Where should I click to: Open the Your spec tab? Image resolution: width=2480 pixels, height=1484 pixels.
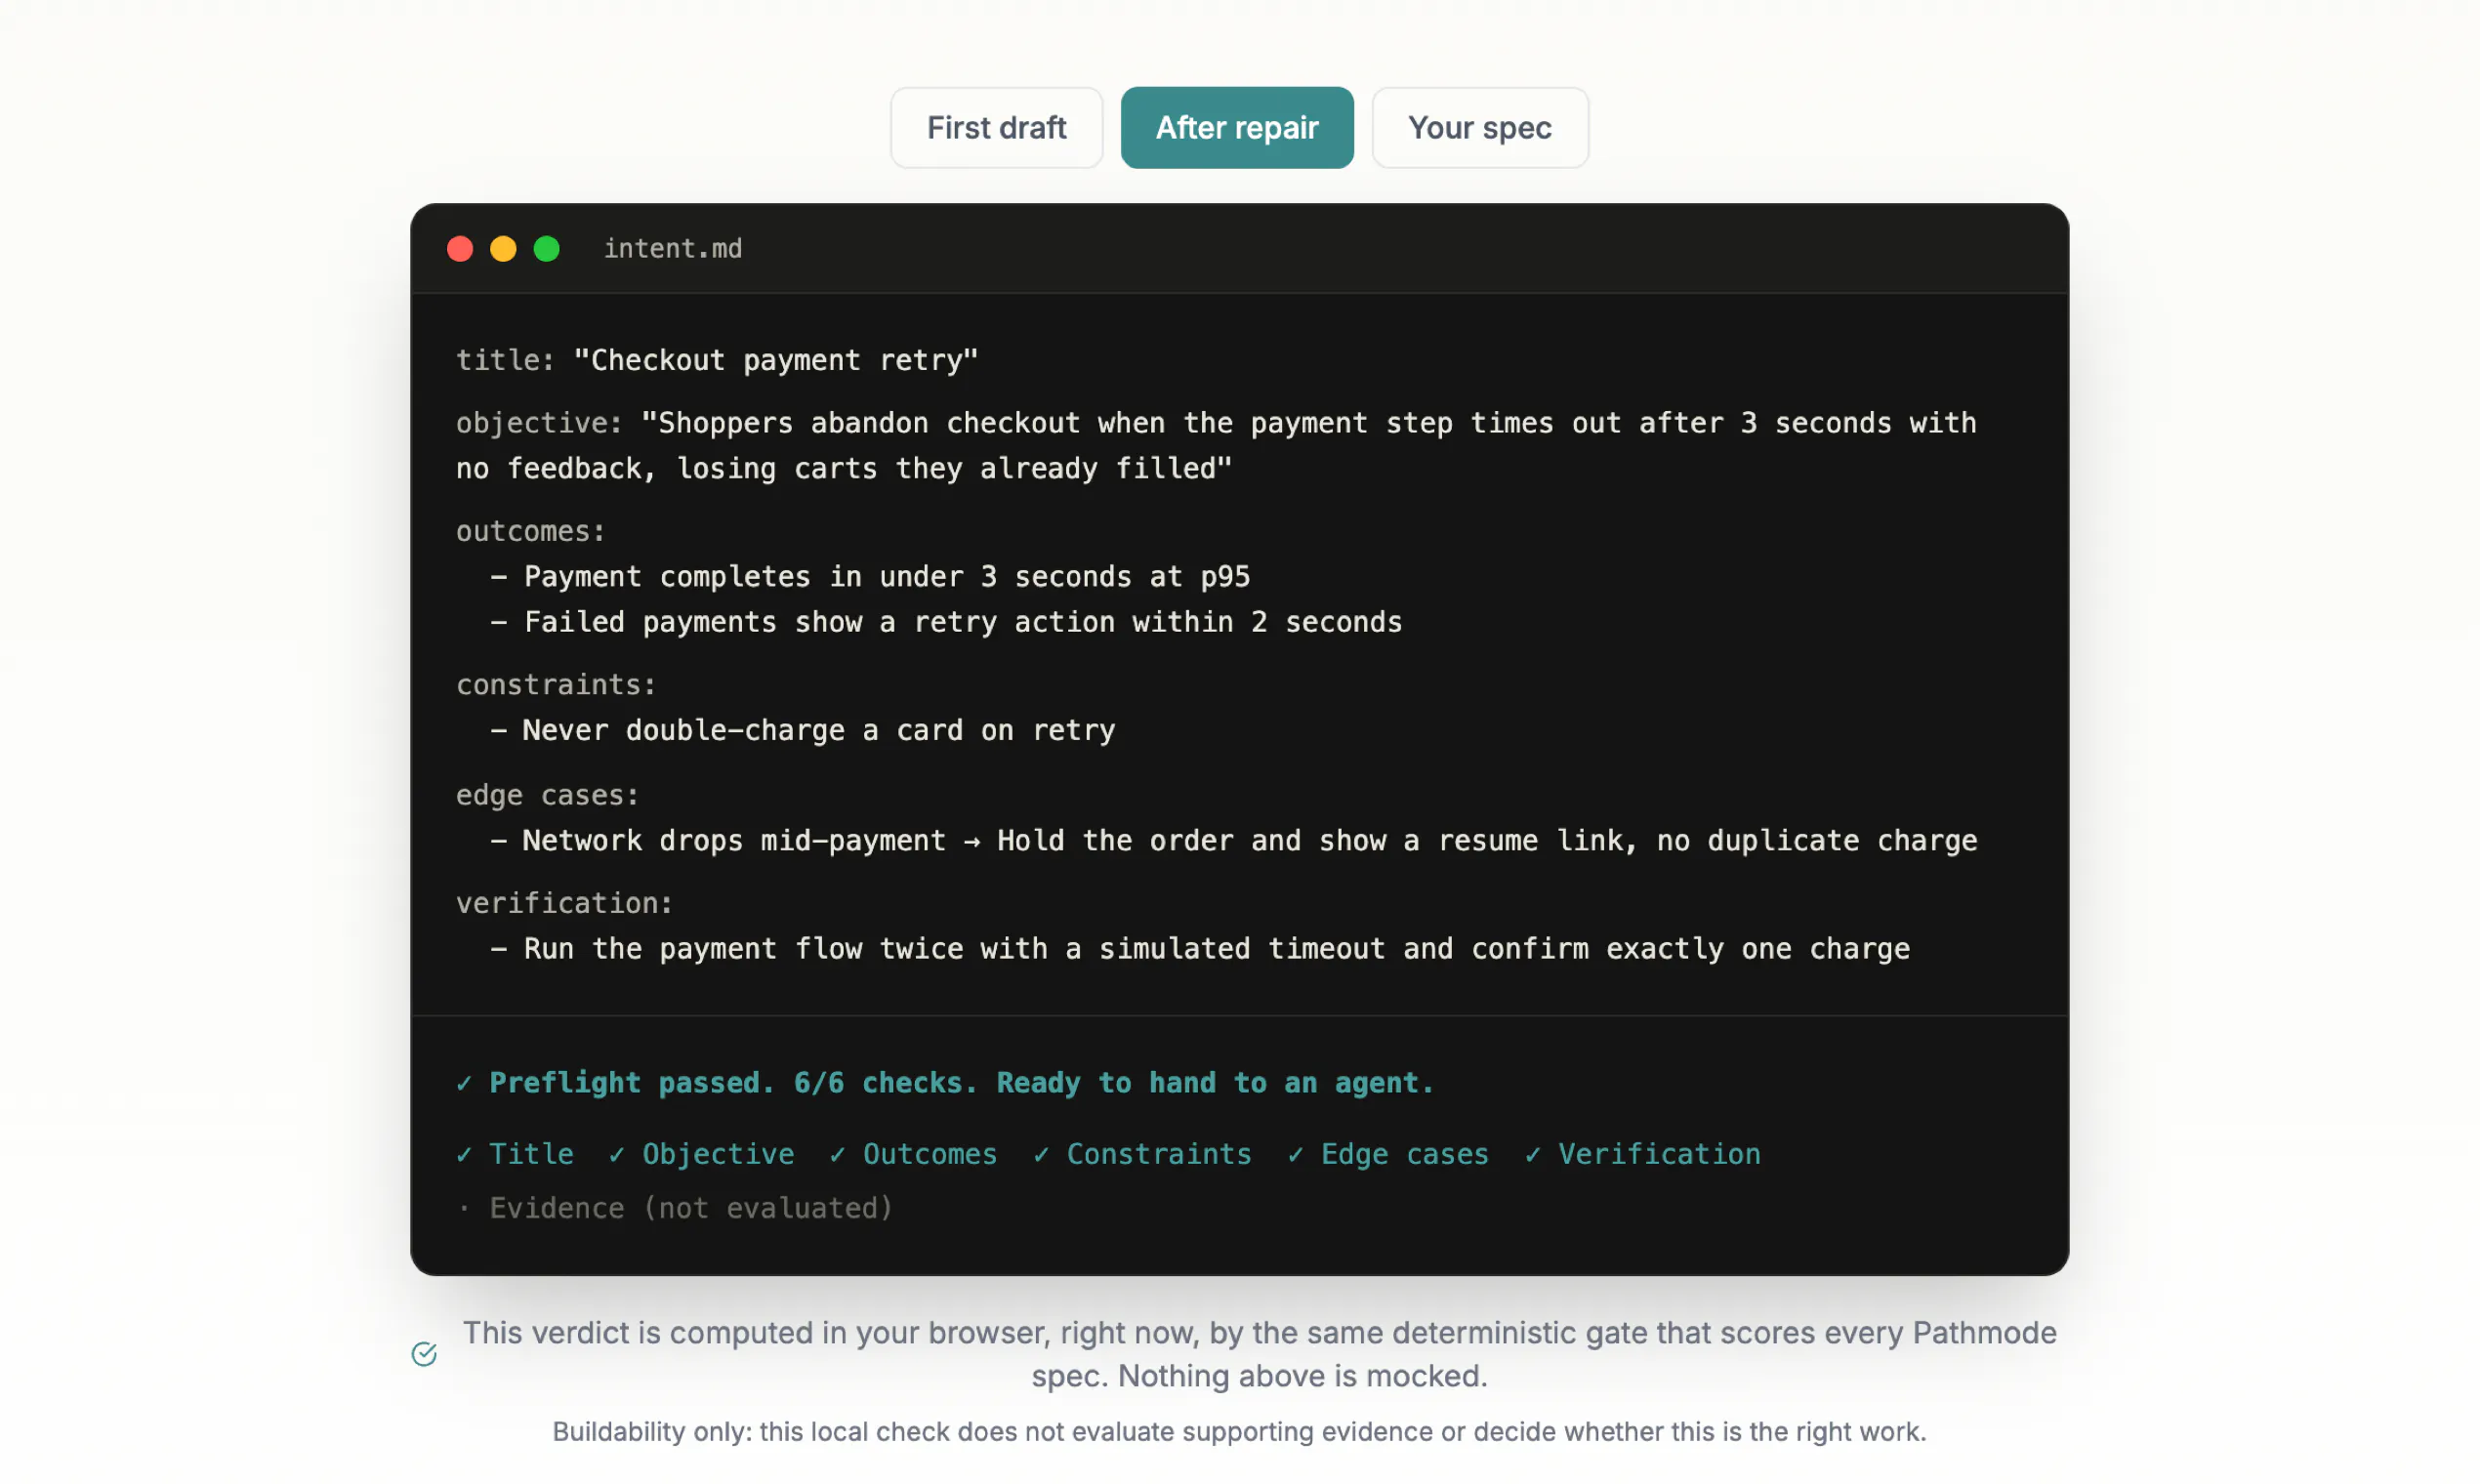pyautogui.click(x=1479, y=128)
